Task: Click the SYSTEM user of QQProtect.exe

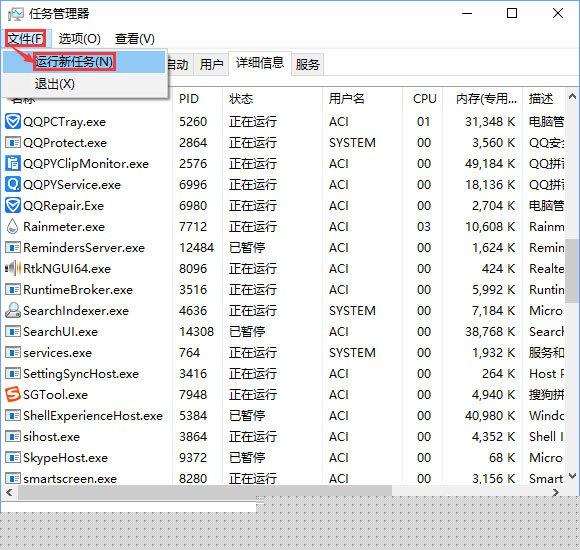Action: pyautogui.click(x=352, y=142)
